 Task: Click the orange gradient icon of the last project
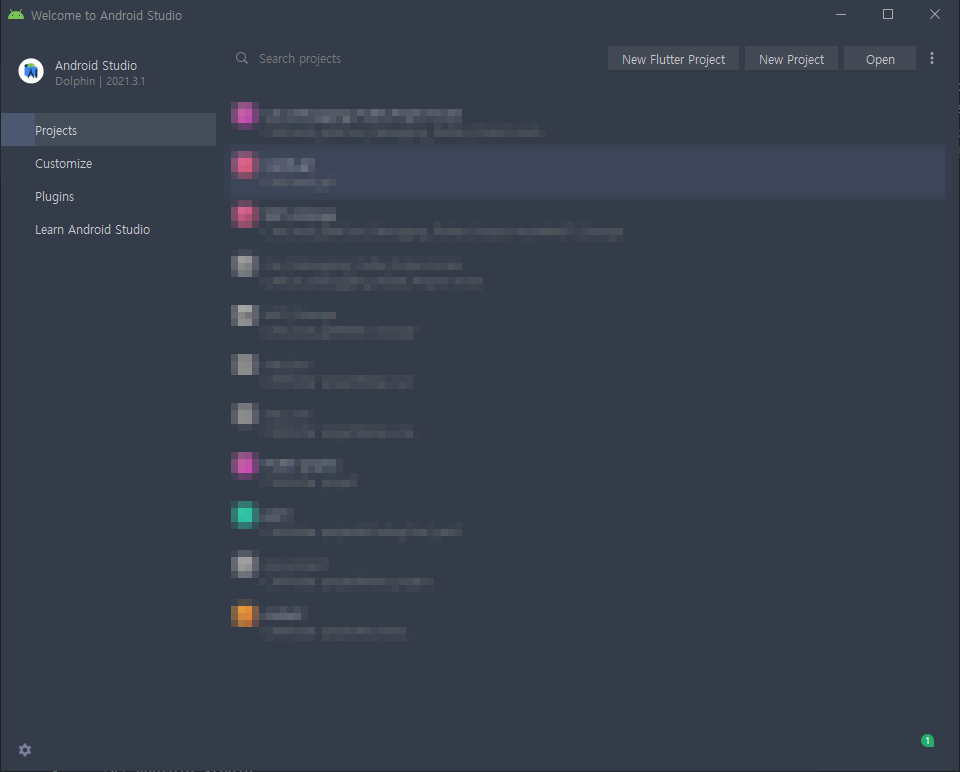tap(244, 614)
